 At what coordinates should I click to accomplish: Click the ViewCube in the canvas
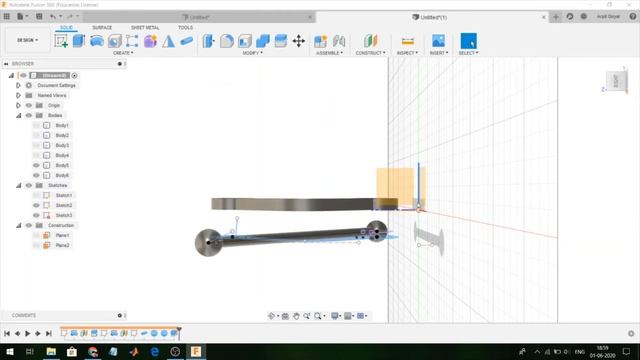point(616,81)
